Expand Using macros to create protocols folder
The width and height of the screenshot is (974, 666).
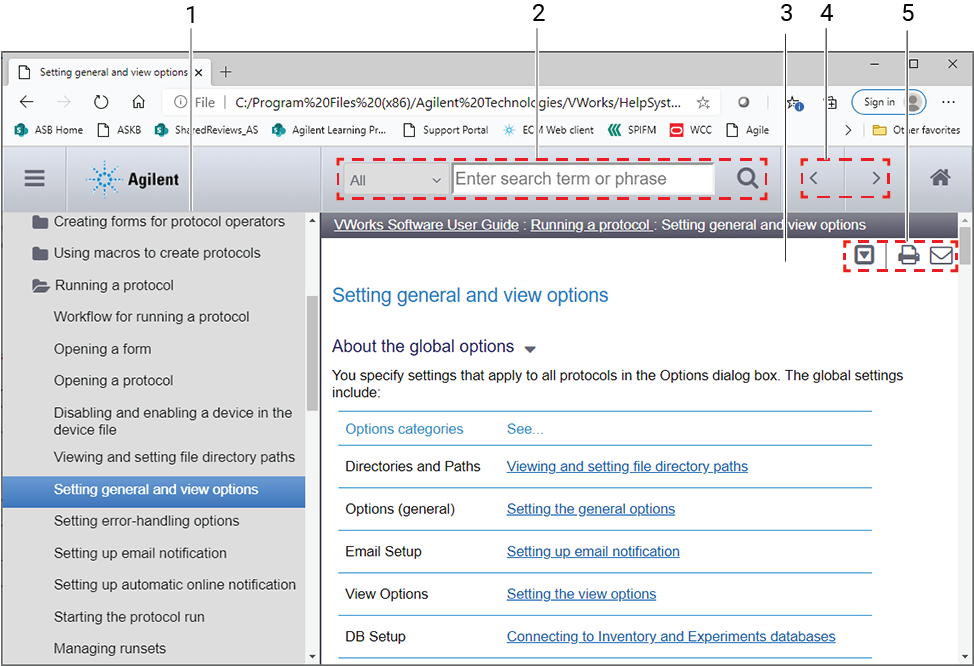[x=40, y=253]
